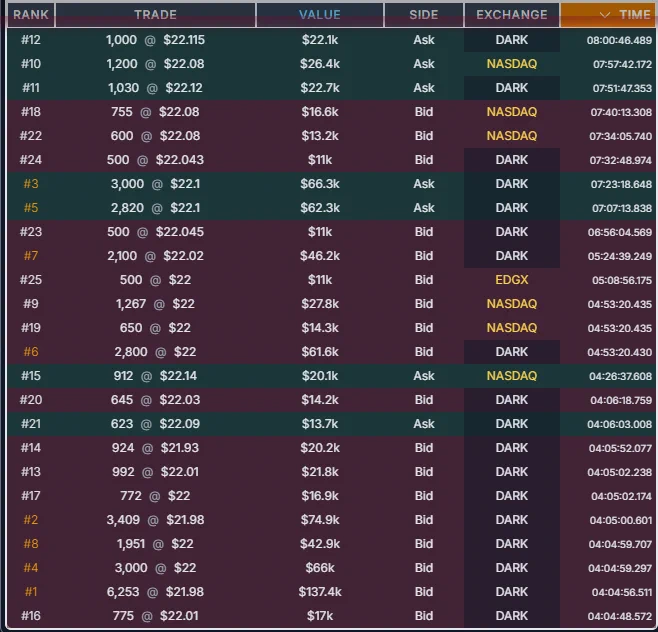Screen dimensions: 658x632
Task: Click time 04:04:48.572
Action: 620,616
